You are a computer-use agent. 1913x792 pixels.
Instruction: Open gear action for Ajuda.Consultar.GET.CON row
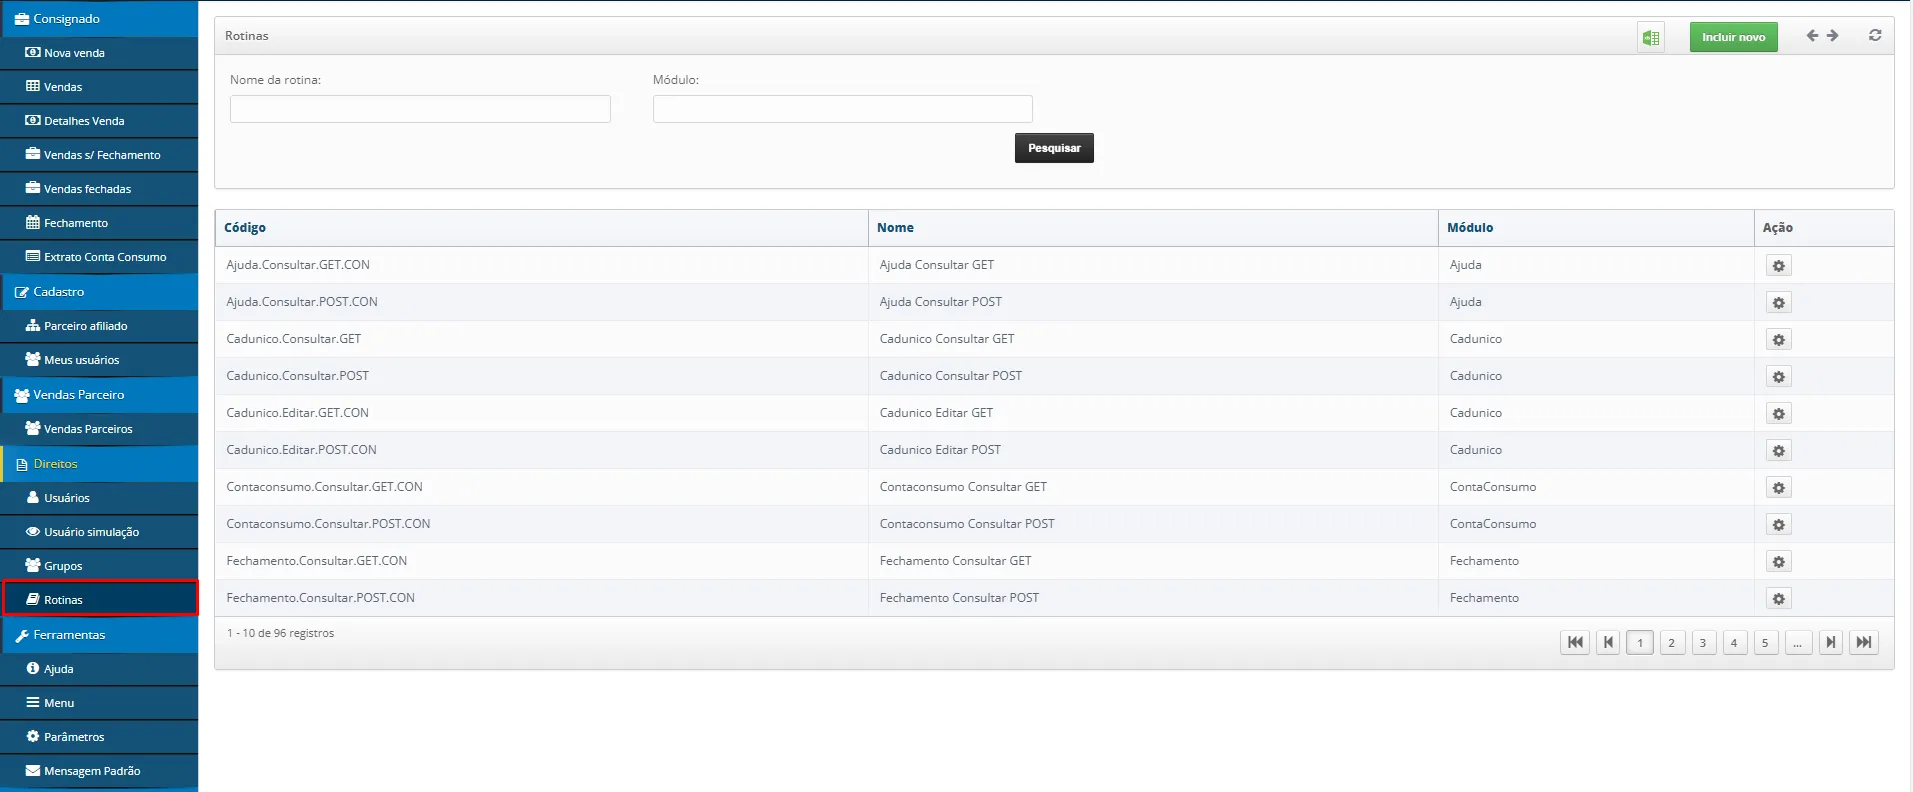pos(1778,266)
